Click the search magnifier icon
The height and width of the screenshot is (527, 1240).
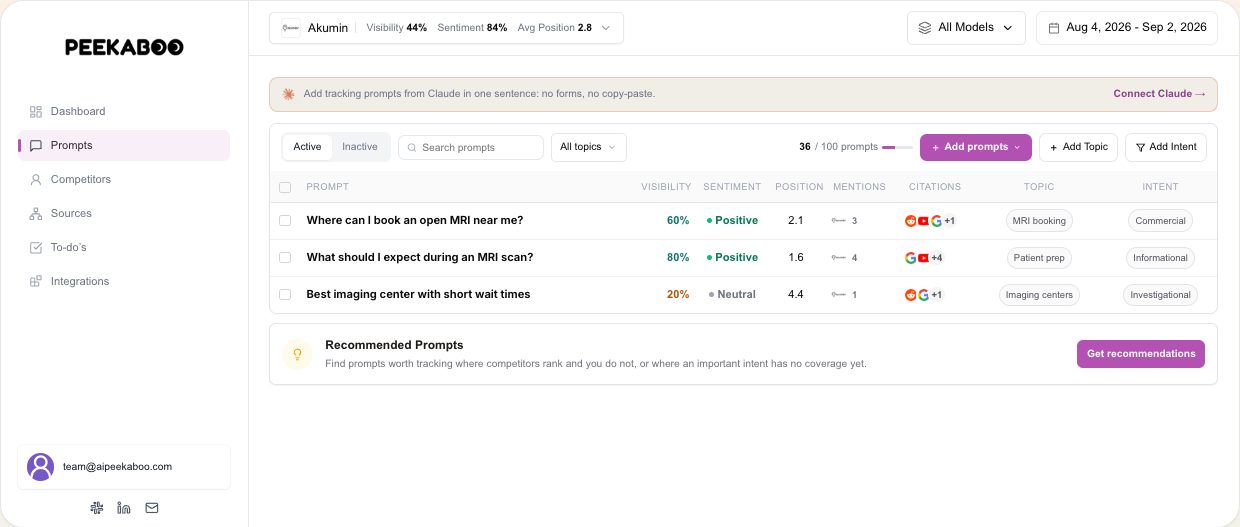pyautogui.click(x=412, y=147)
